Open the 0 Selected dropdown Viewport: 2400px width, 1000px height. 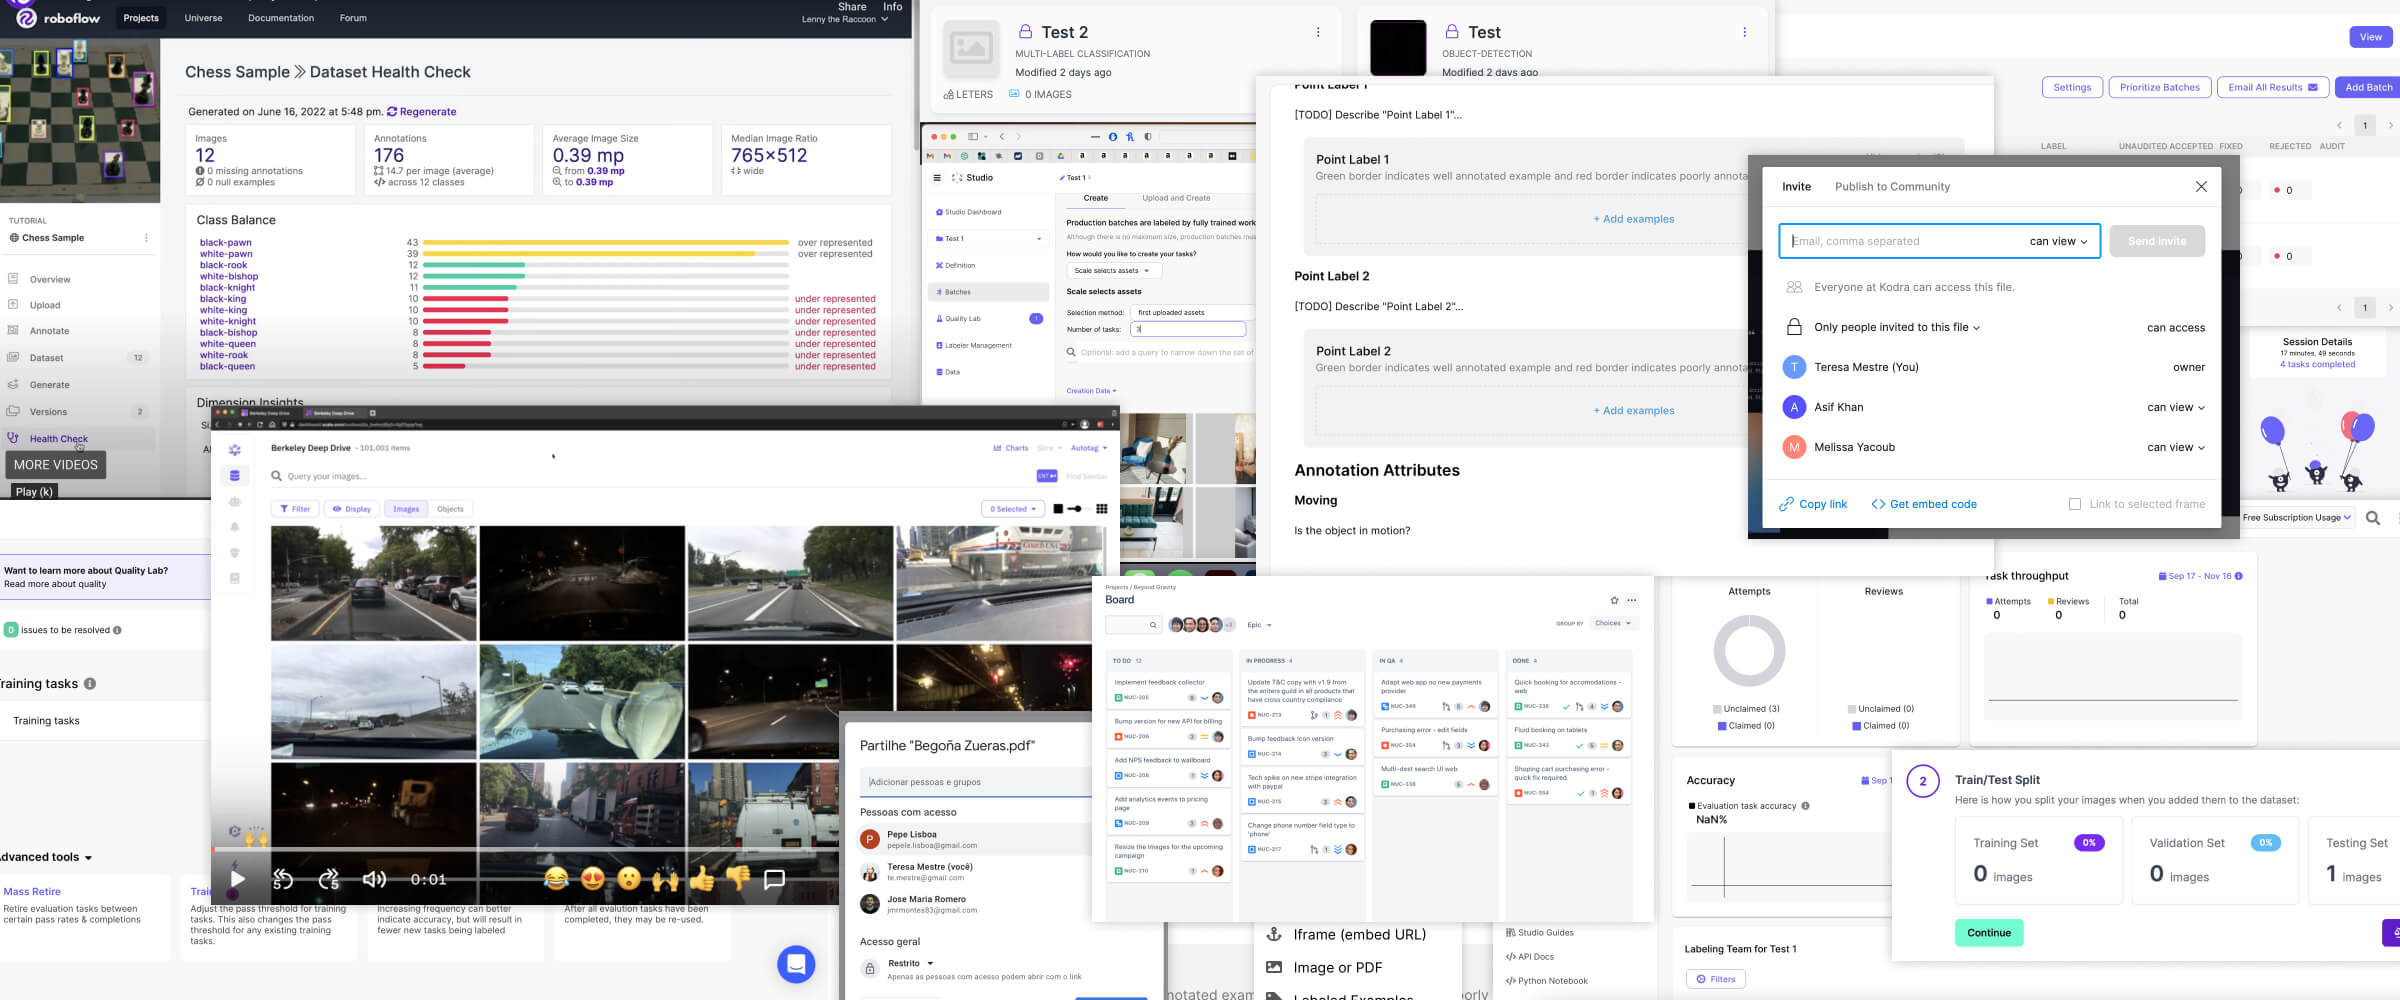click(x=1013, y=509)
